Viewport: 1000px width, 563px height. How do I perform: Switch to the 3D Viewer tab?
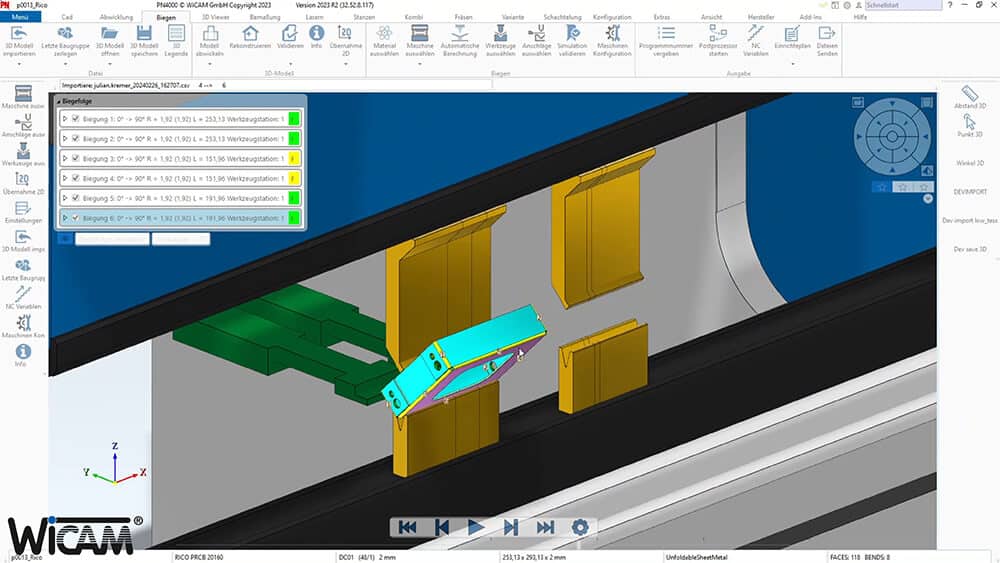point(216,17)
